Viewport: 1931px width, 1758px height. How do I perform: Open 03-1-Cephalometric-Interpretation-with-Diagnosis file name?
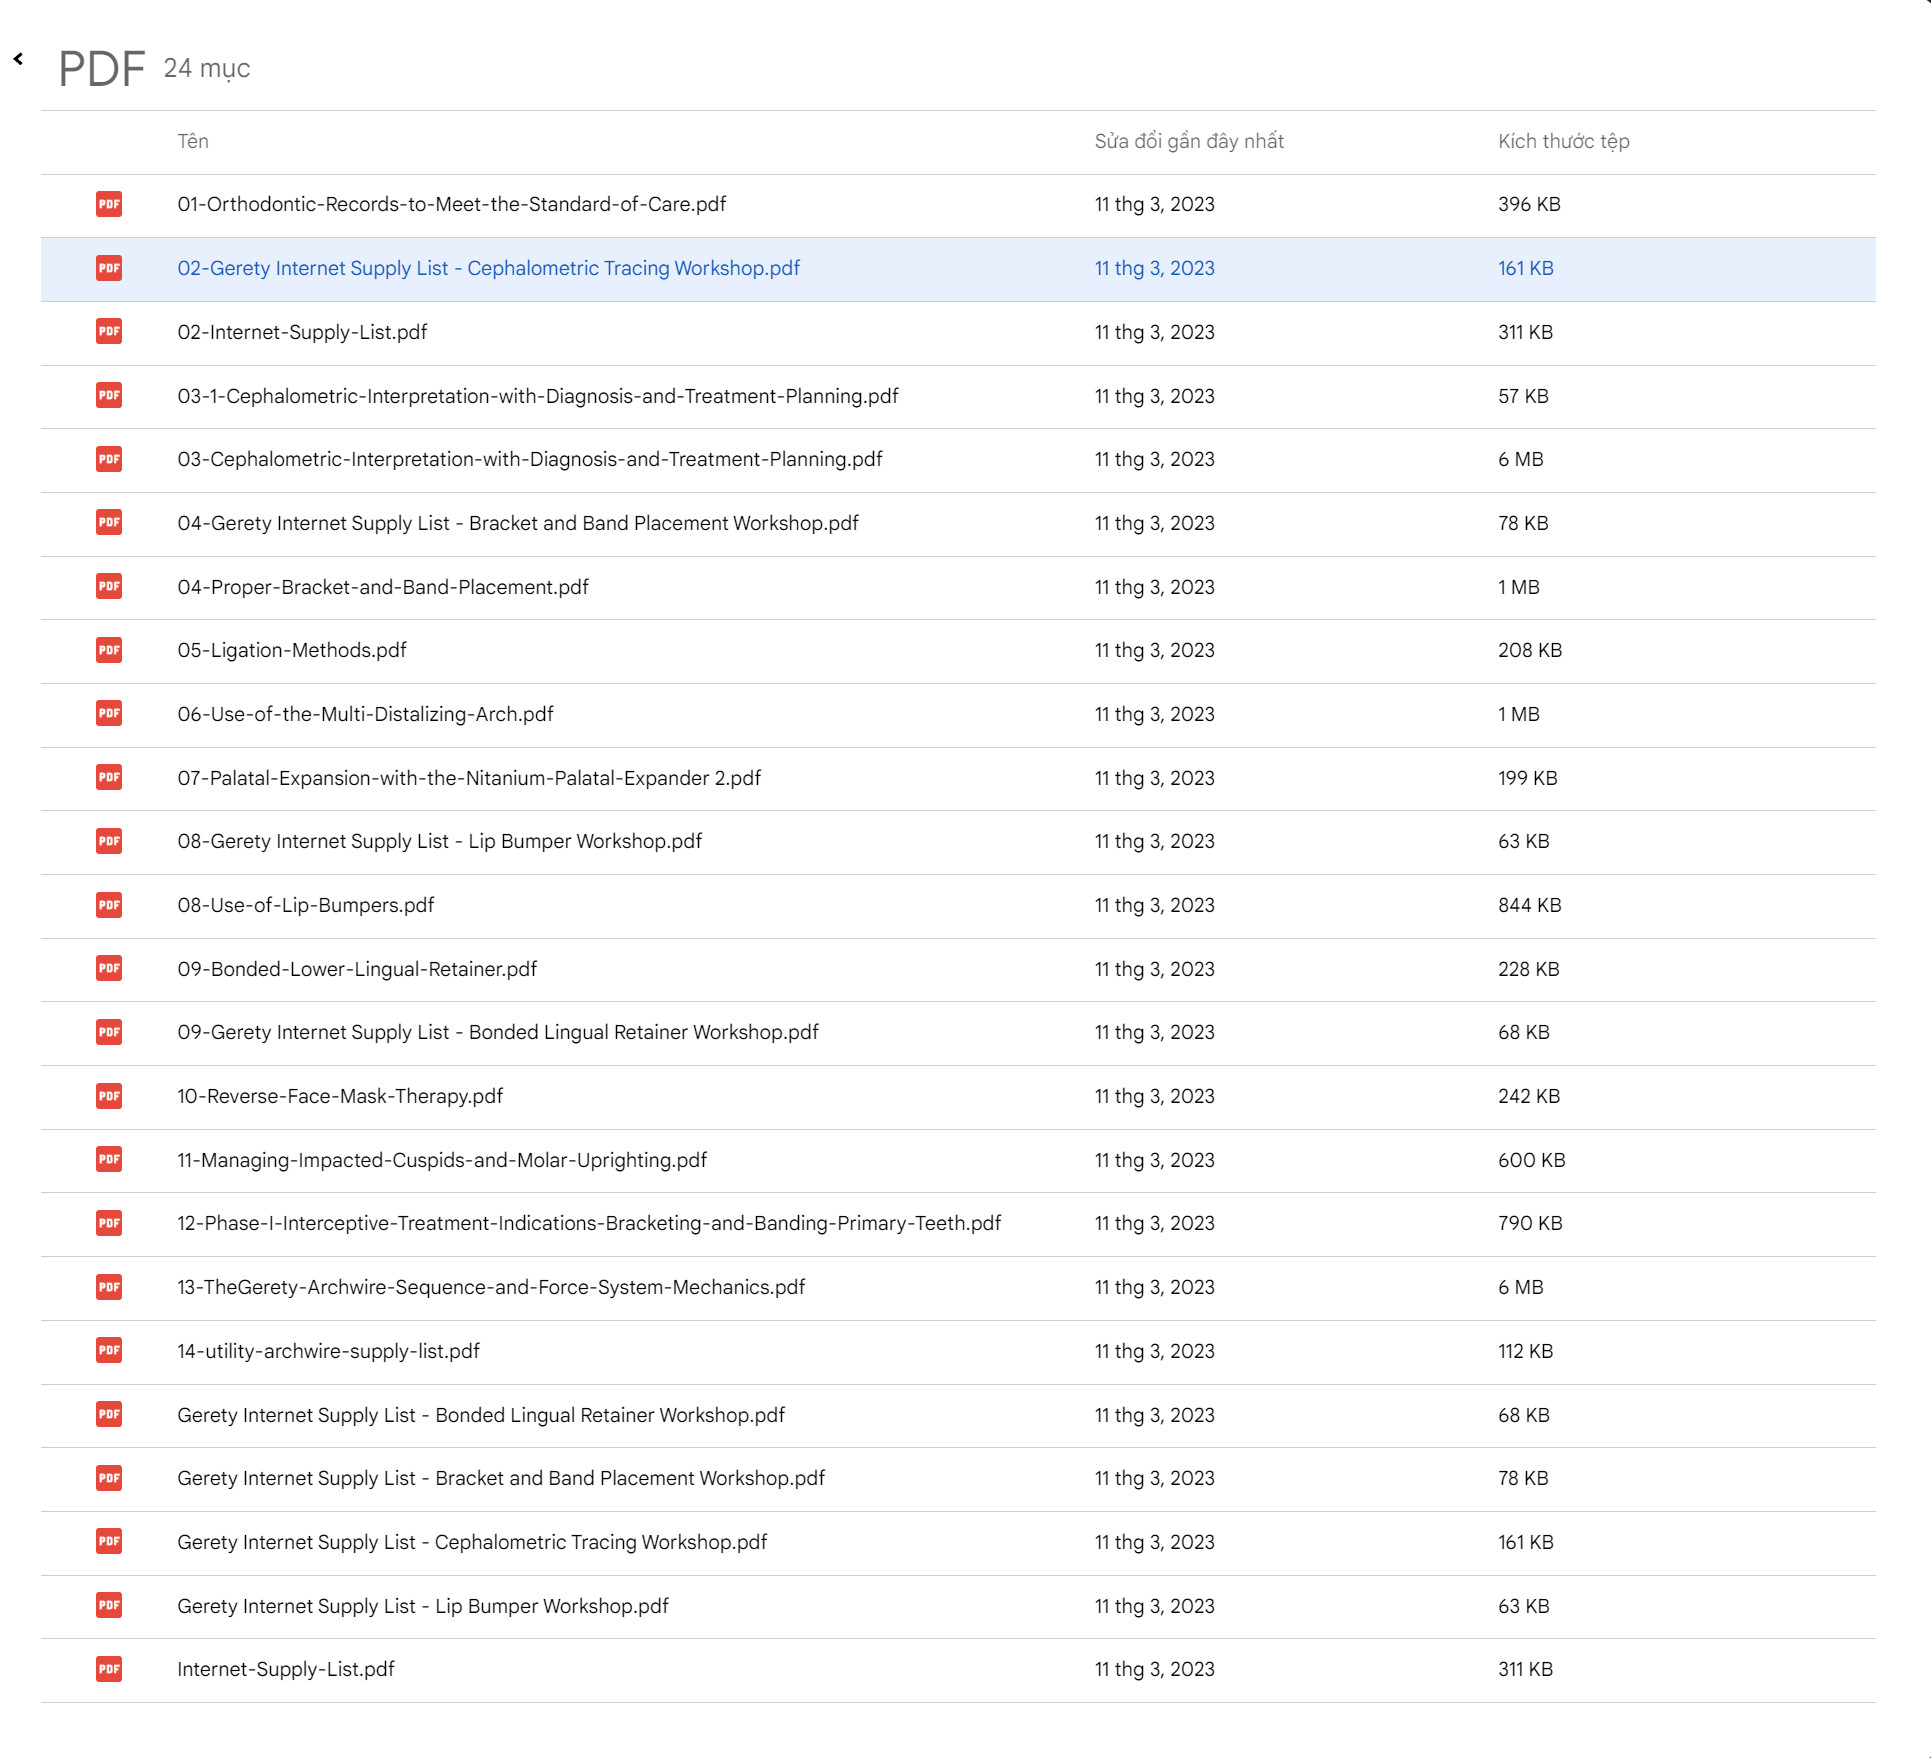[x=538, y=396]
